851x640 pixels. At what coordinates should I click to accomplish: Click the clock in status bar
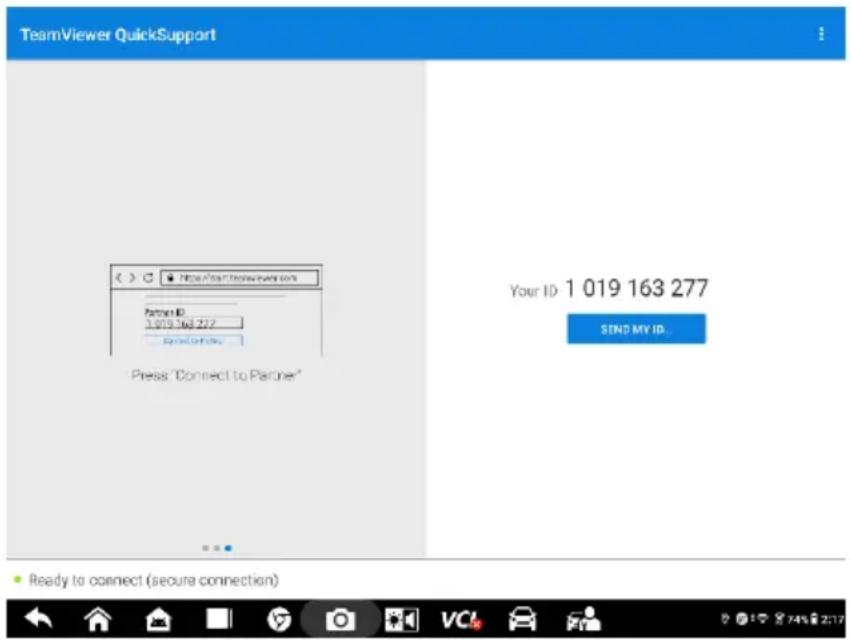tap(832, 619)
